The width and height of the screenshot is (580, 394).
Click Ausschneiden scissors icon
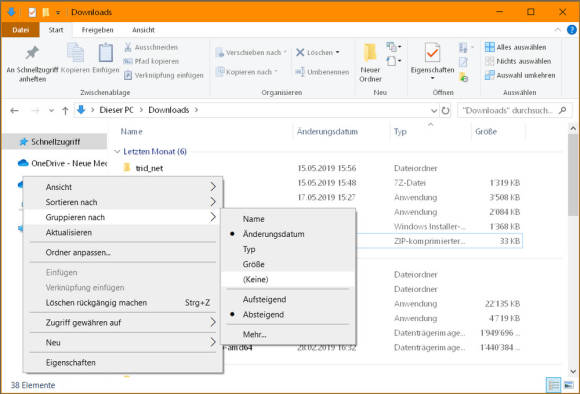pyautogui.click(x=128, y=47)
